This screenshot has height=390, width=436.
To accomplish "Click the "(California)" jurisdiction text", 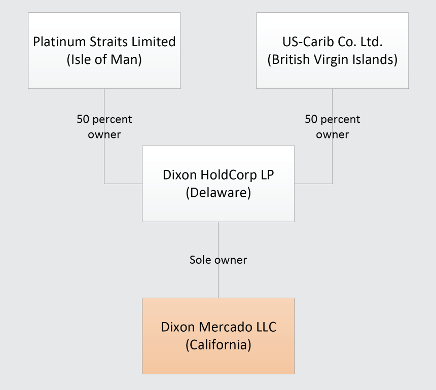I will (218, 345).
